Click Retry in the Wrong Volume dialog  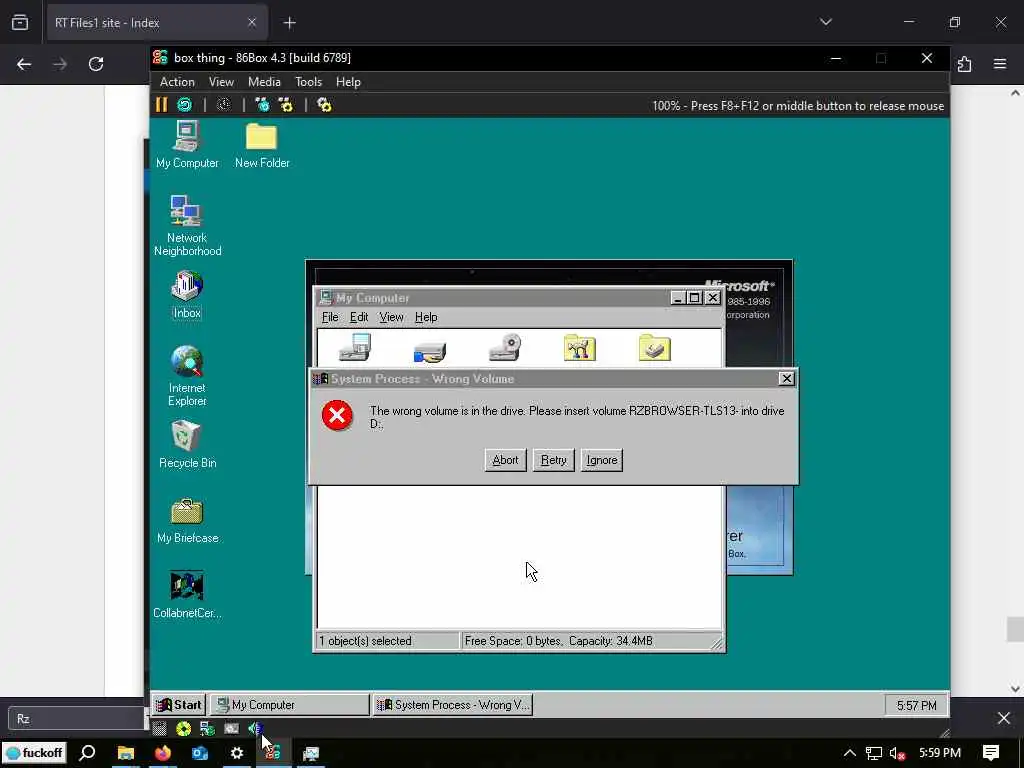pos(554,460)
